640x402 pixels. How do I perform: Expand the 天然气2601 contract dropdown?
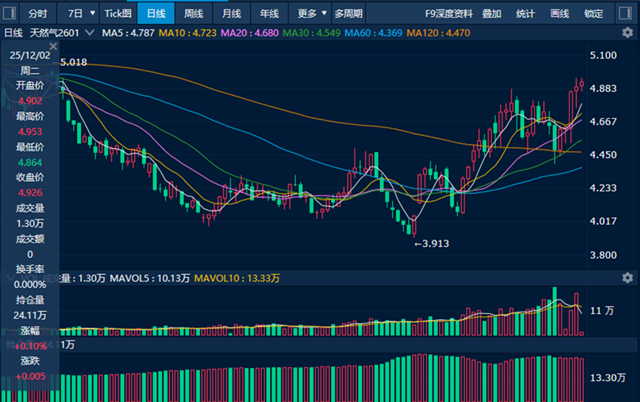pos(90,33)
